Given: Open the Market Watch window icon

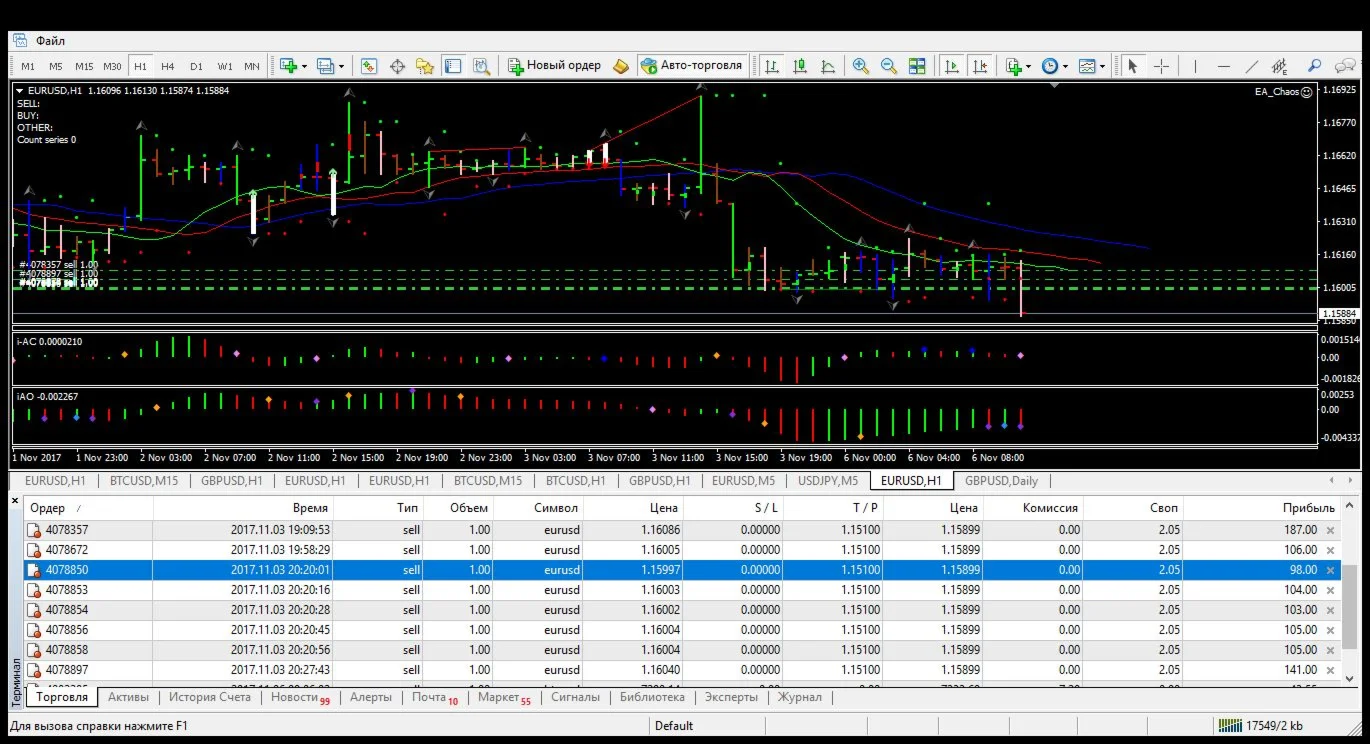Looking at the screenshot, I should [x=369, y=66].
